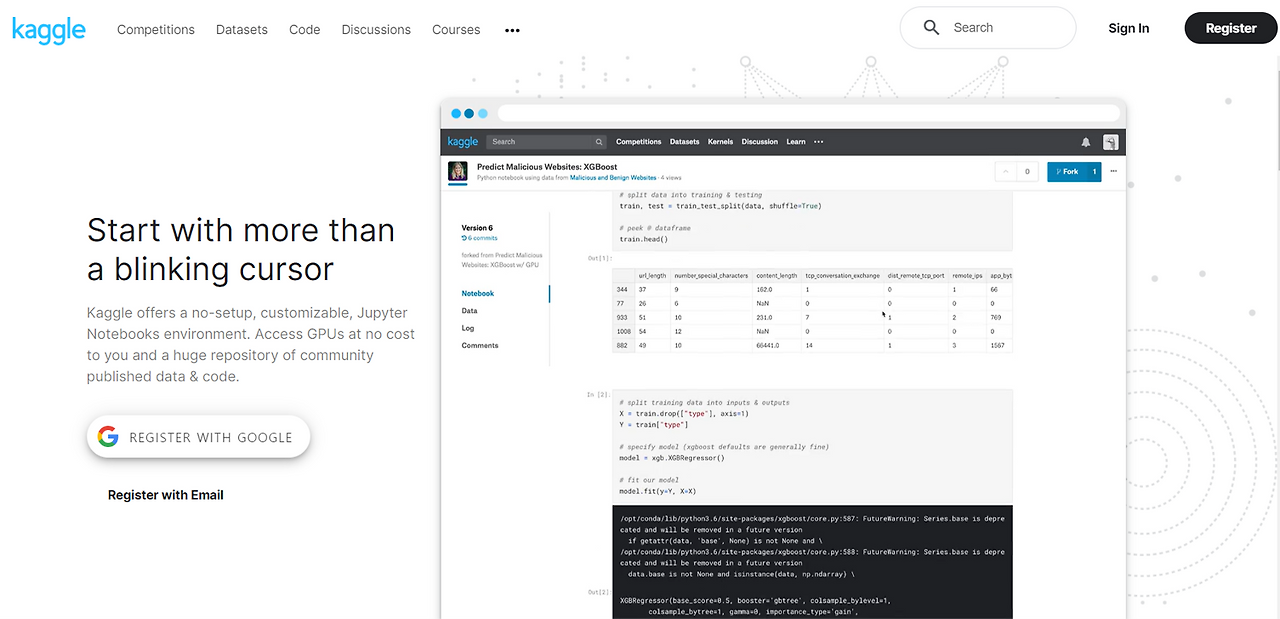Open the Malicious and Benign Websites dataset link
The height and width of the screenshot is (619, 1280).
612,178
